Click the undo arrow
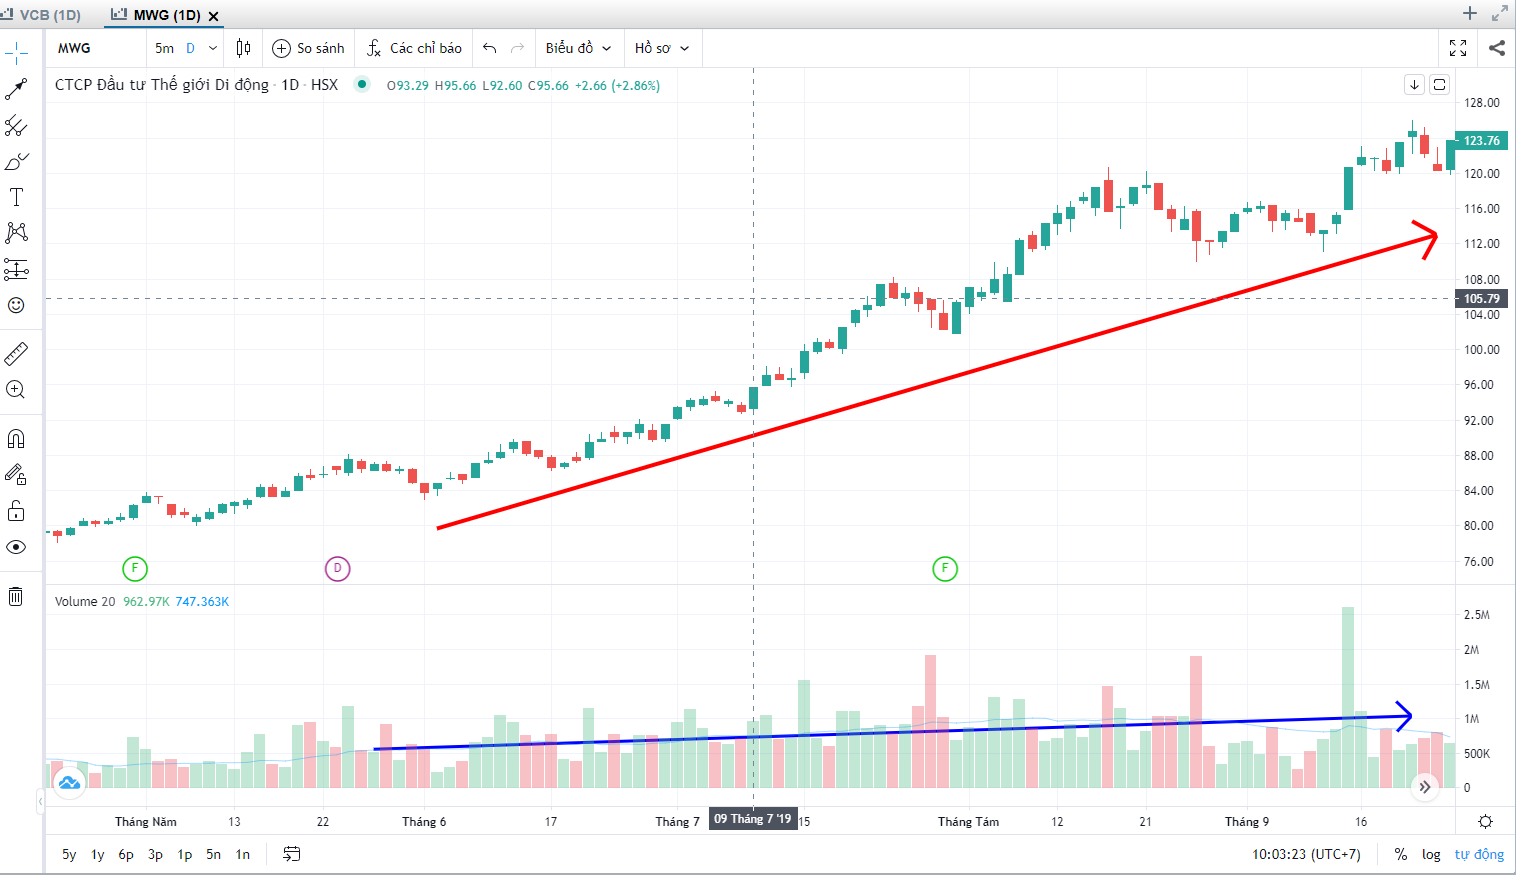Image resolution: width=1516 pixels, height=875 pixels. (x=489, y=48)
